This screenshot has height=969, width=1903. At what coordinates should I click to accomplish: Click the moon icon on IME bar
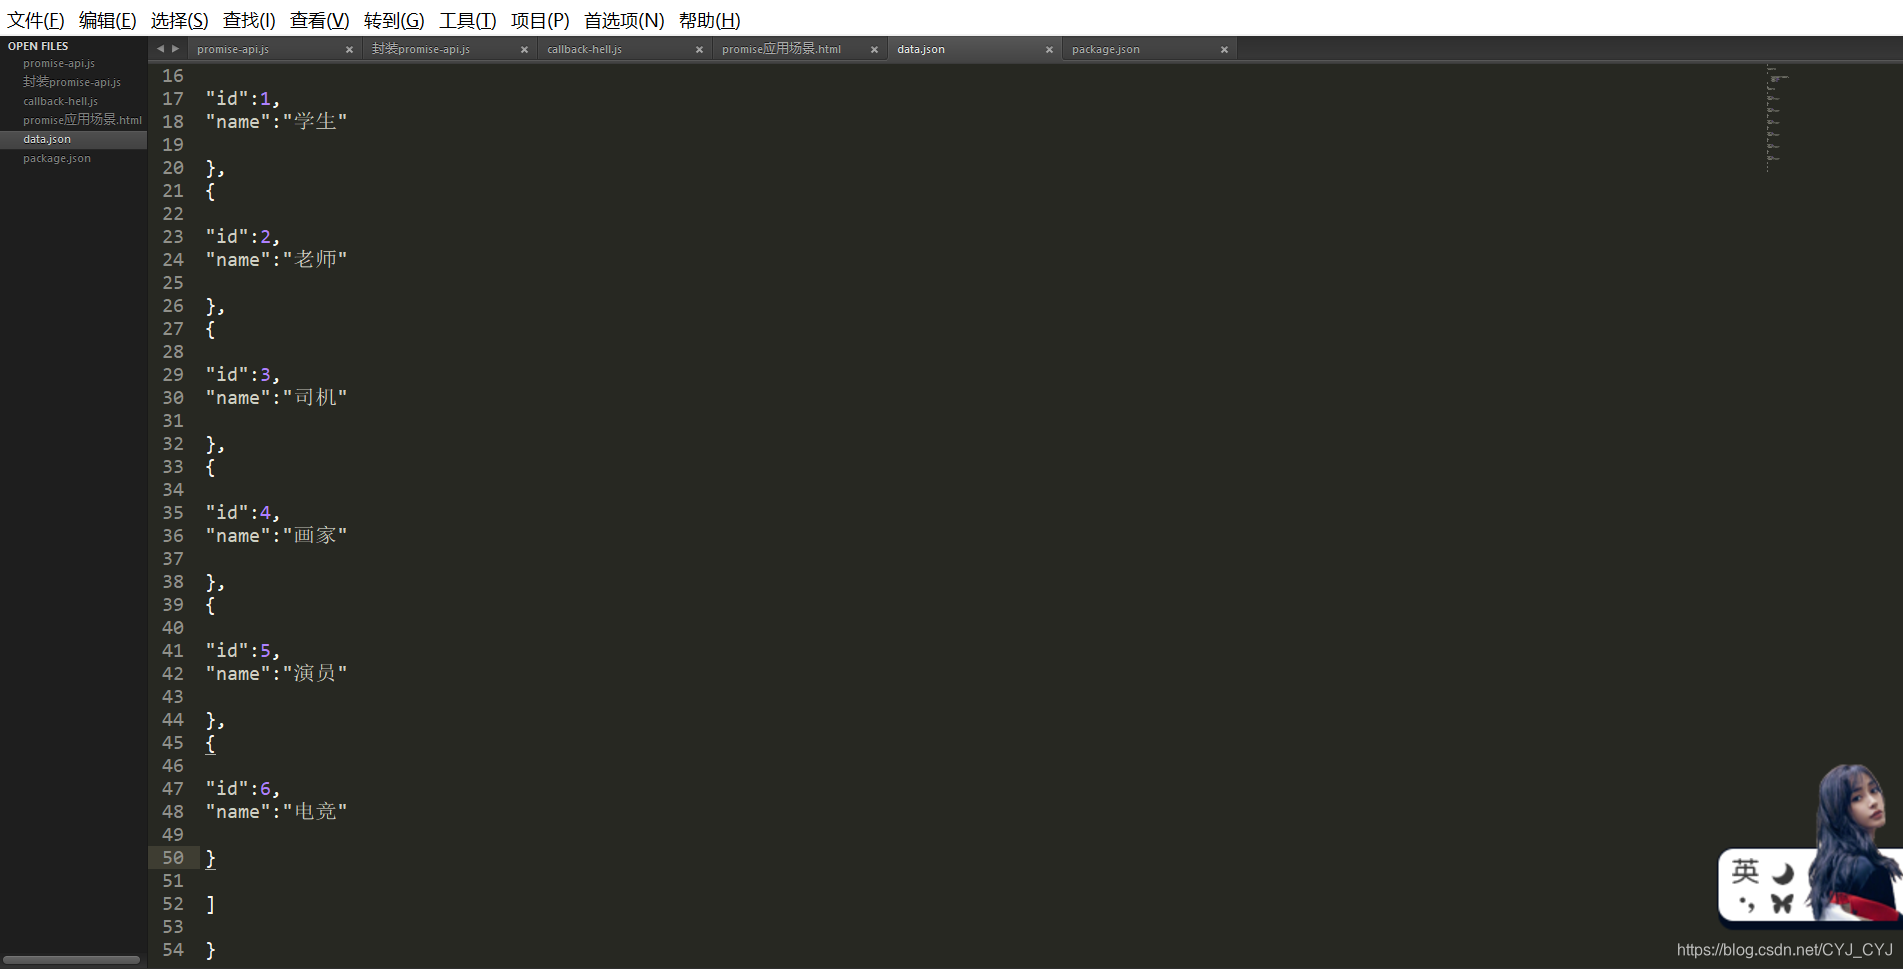pos(1783,874)
